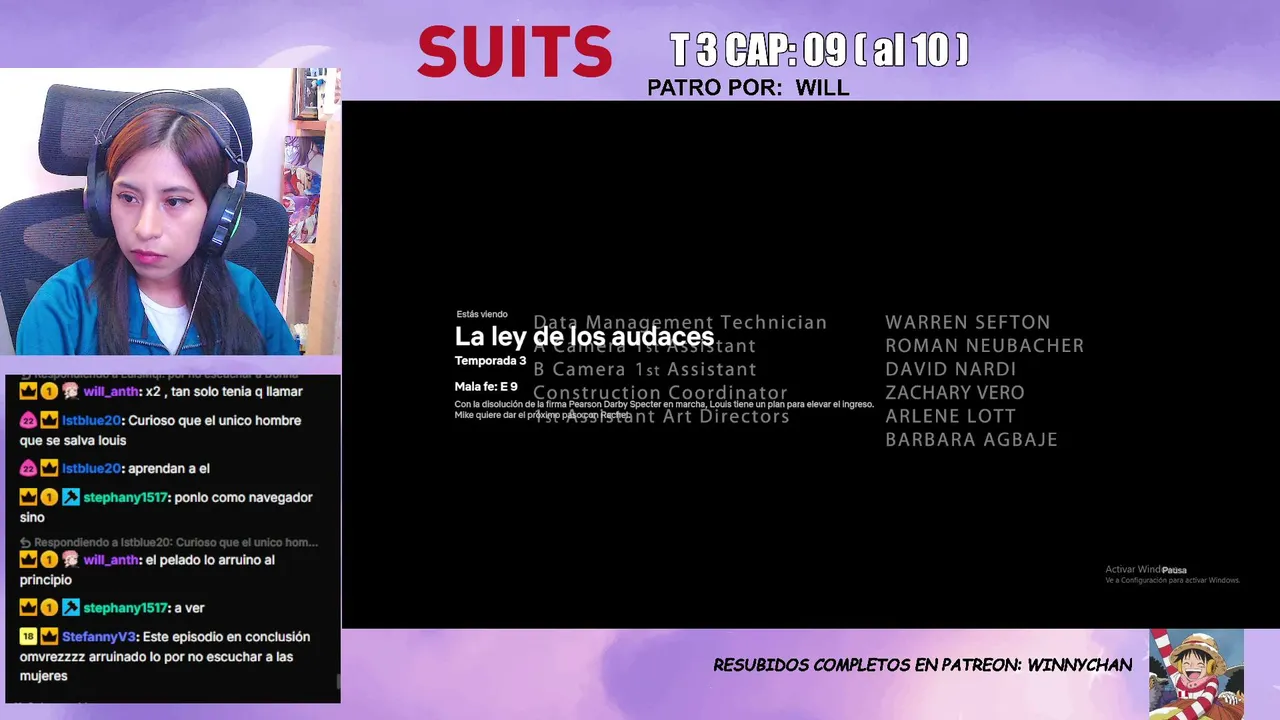Open lstblue20's profile from the "Curioso que" message
Image resolution: width=1280 pixels, height=720 pixels.
pos(91,421)
